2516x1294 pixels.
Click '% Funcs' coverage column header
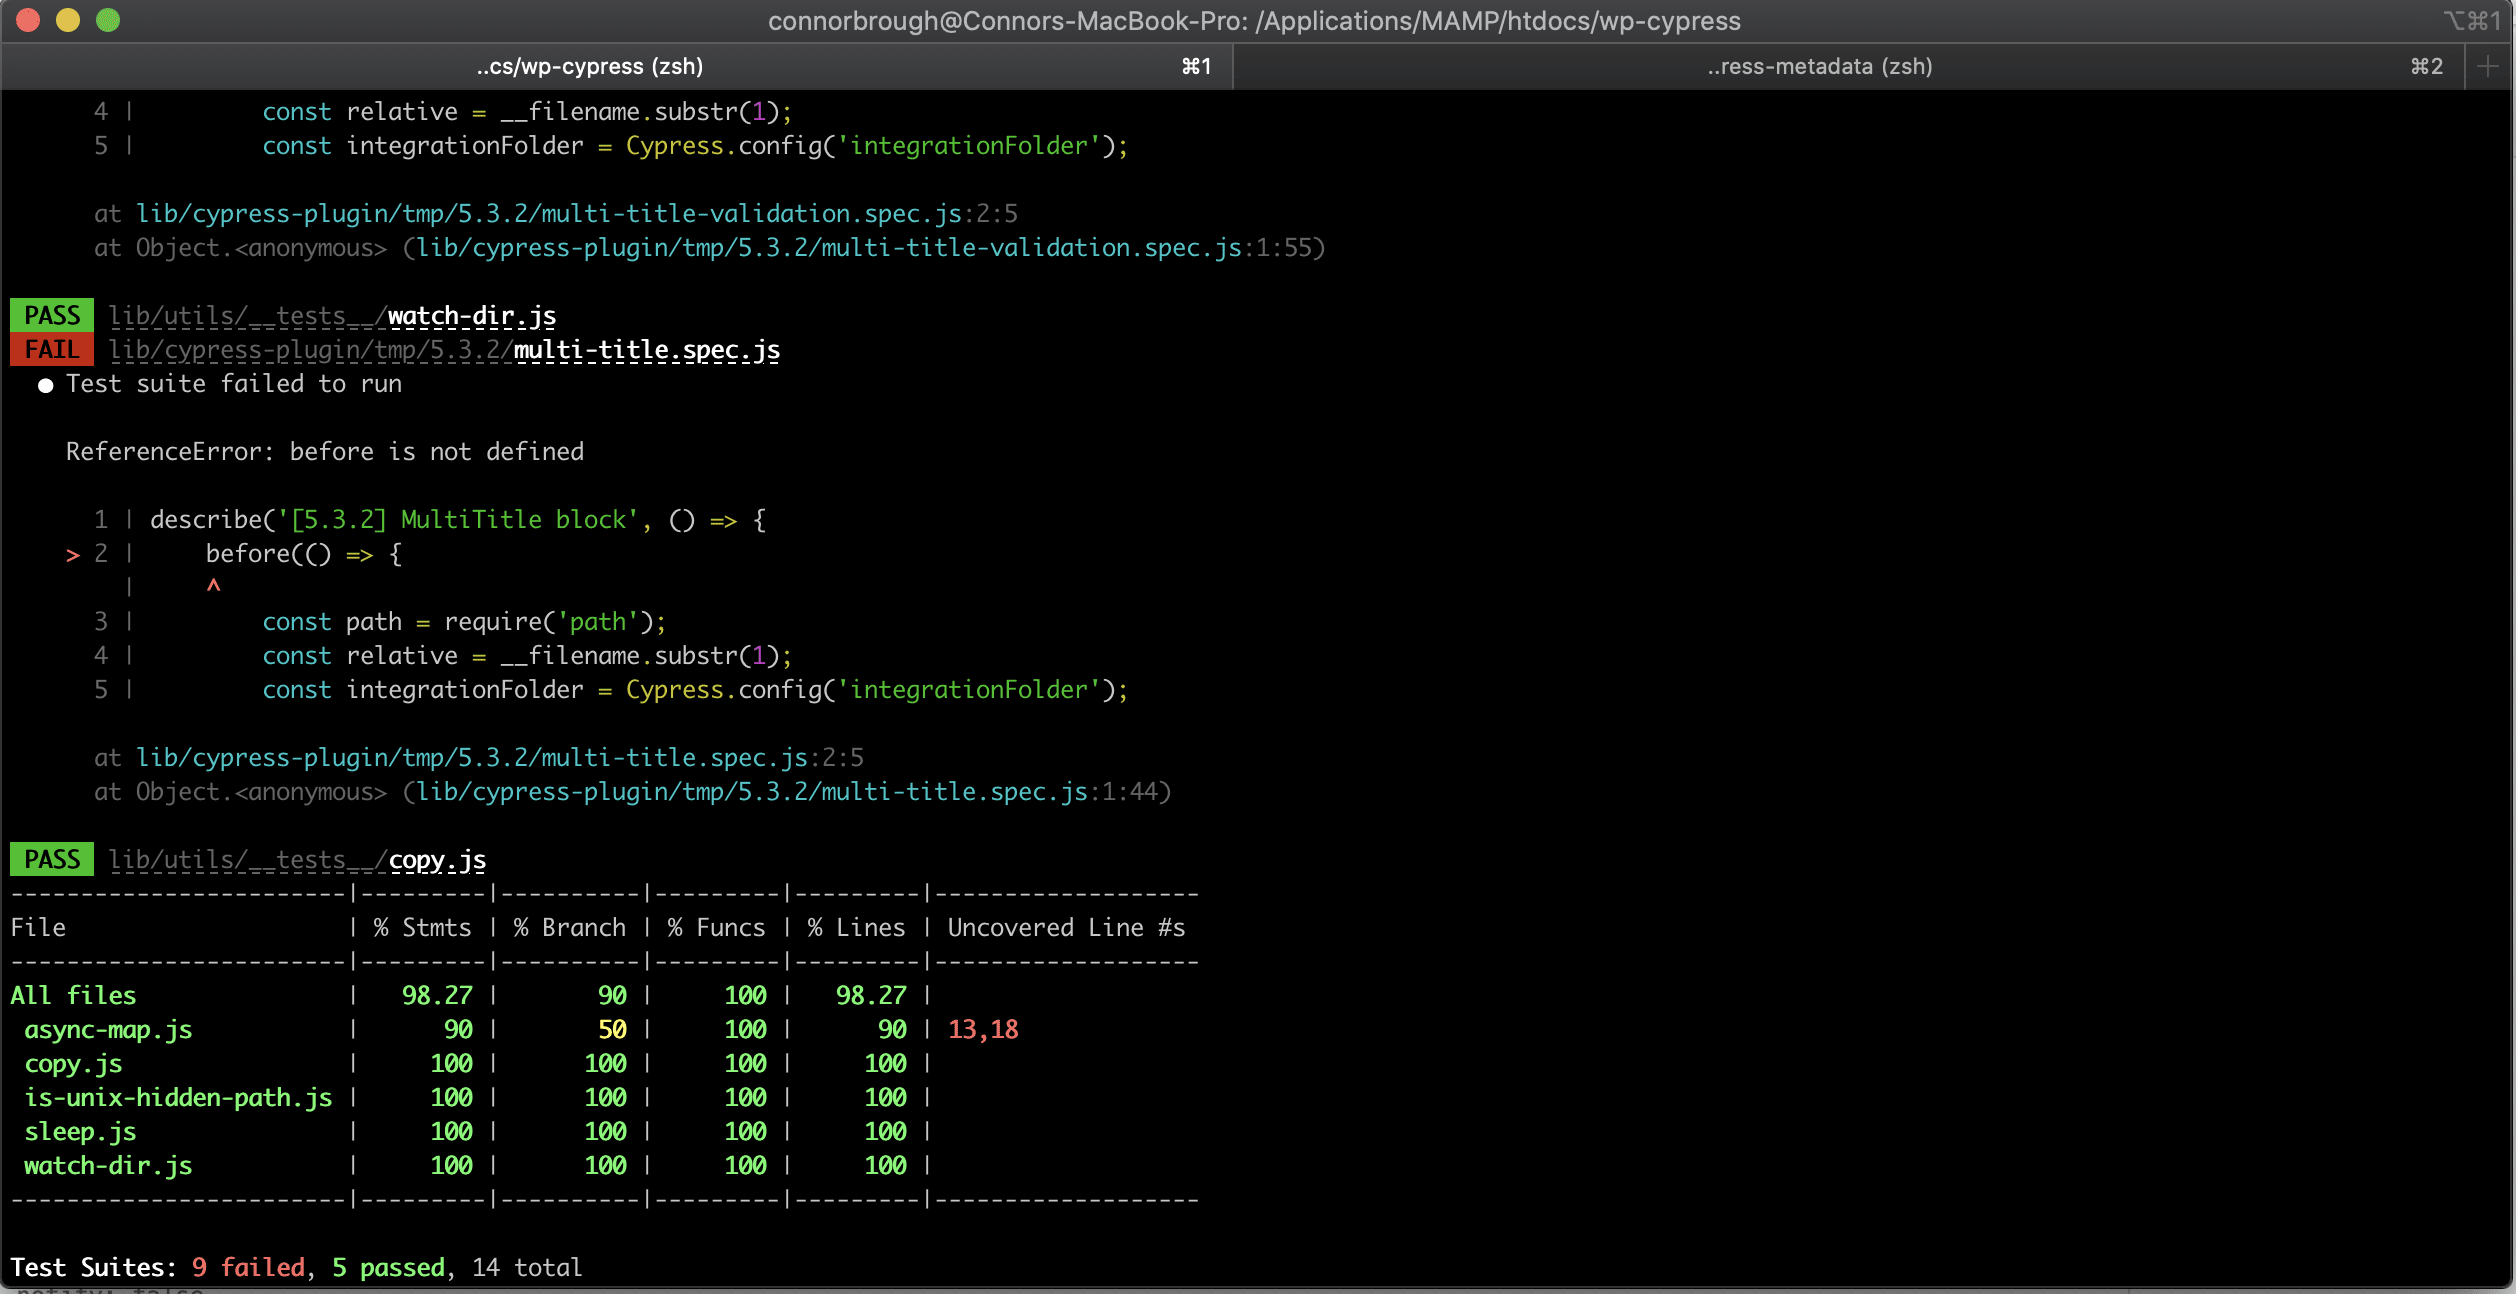pos(717,928)
